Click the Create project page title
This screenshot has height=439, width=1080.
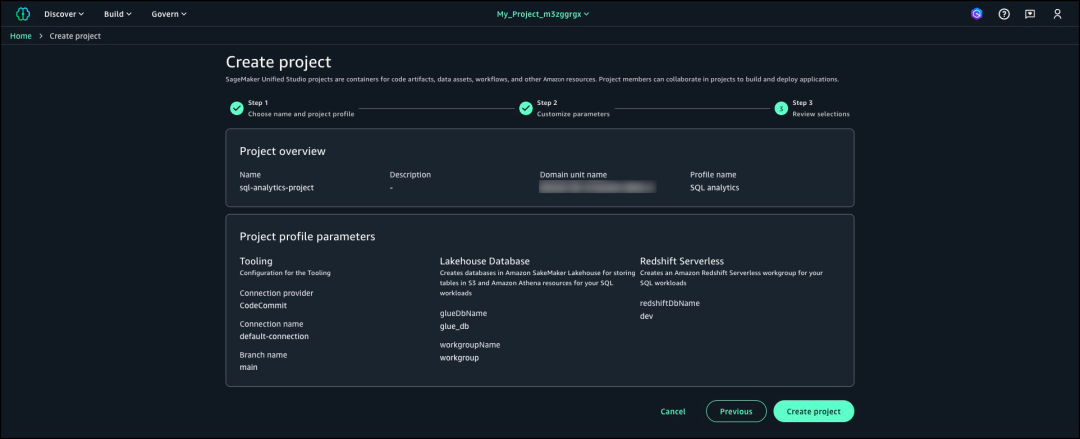coord(279,62)
